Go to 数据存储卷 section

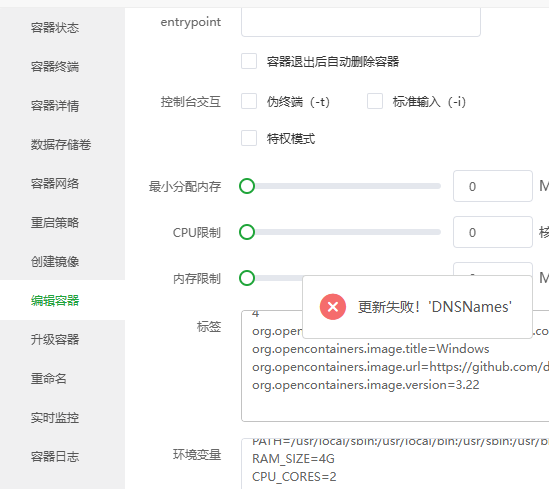click(61, 145)
